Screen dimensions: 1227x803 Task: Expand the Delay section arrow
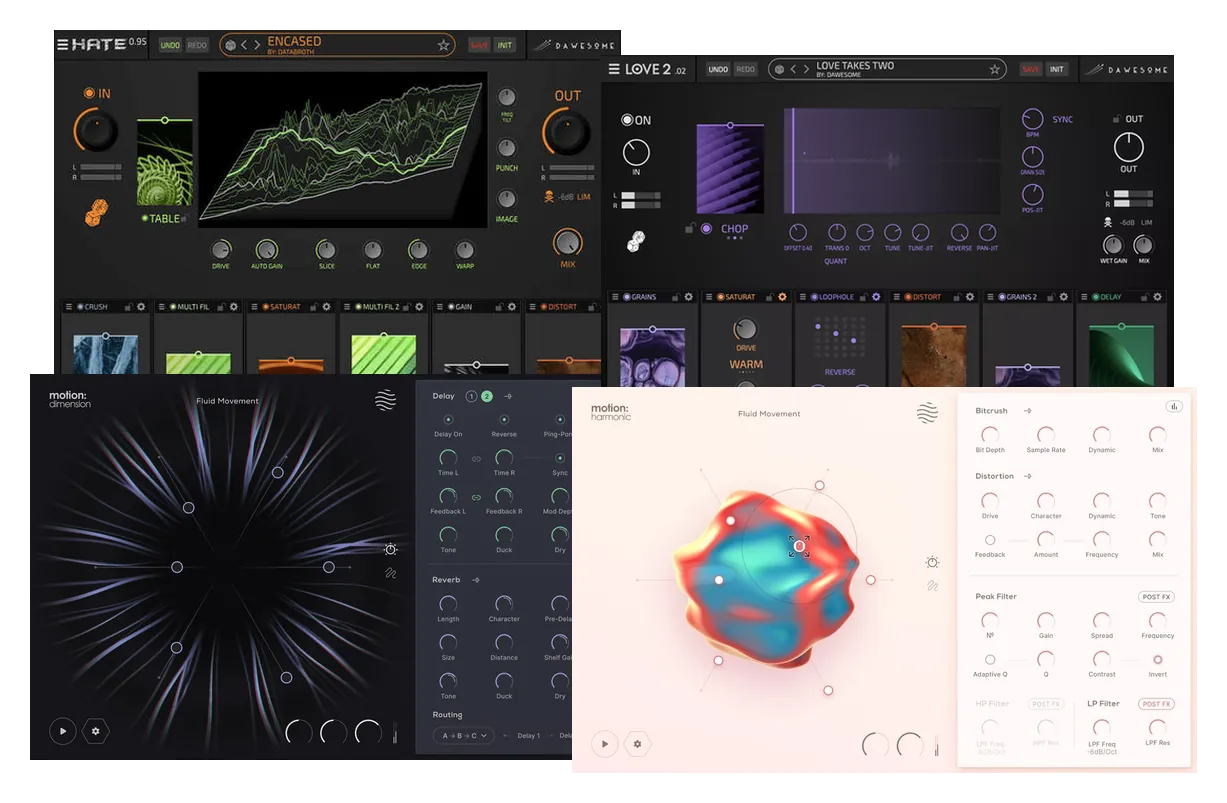pos(508,397)
